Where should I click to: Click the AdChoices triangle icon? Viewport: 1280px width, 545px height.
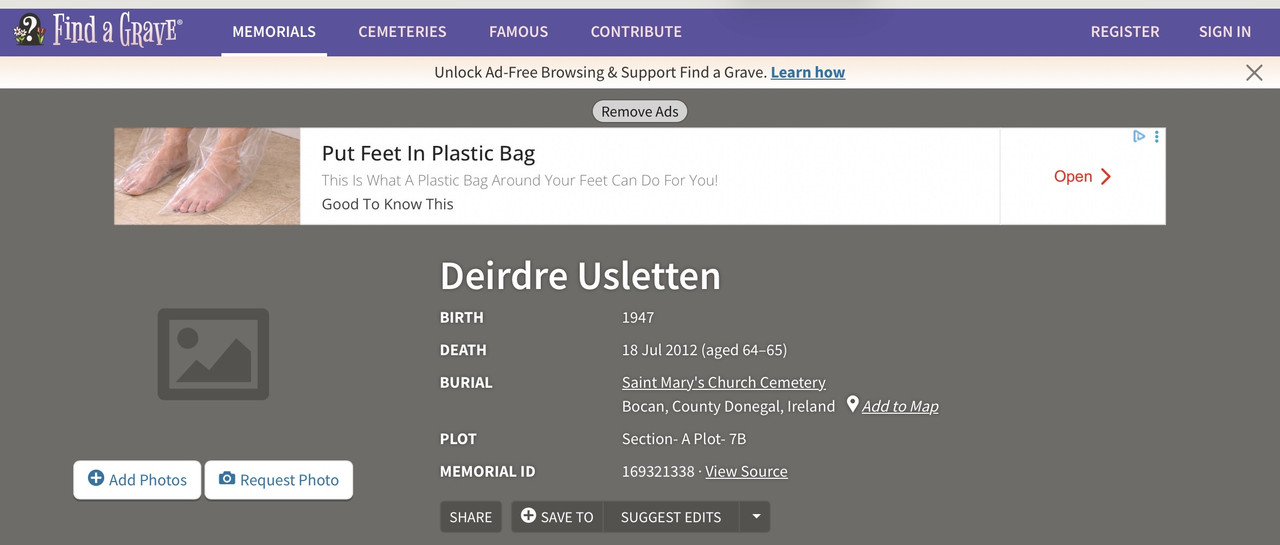pyautogui.click(x=1139, y=137)
